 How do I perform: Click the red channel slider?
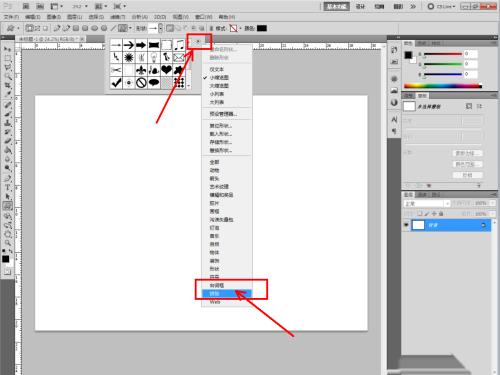coord(443,54)
